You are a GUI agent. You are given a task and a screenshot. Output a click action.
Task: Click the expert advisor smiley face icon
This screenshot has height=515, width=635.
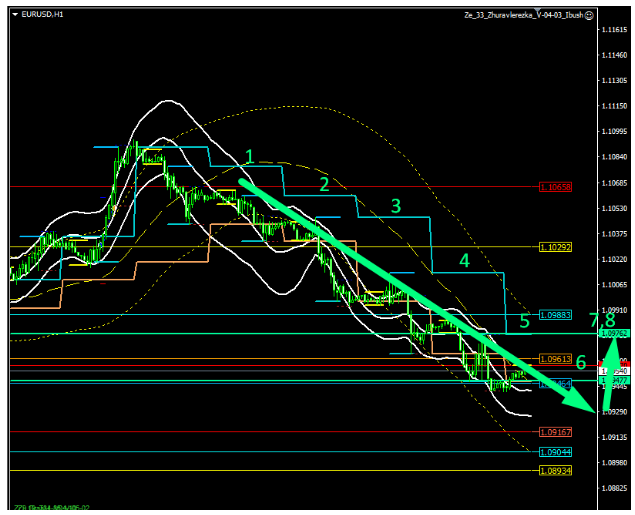[x=589, y=15]
